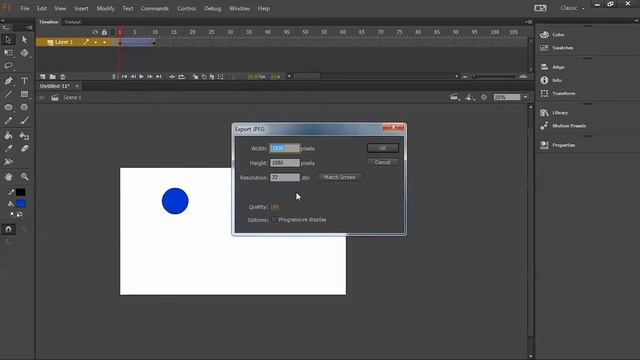Screen dimensions: 640x360
Task: Select the Pencil tool
Action: (x=8, y=120)
